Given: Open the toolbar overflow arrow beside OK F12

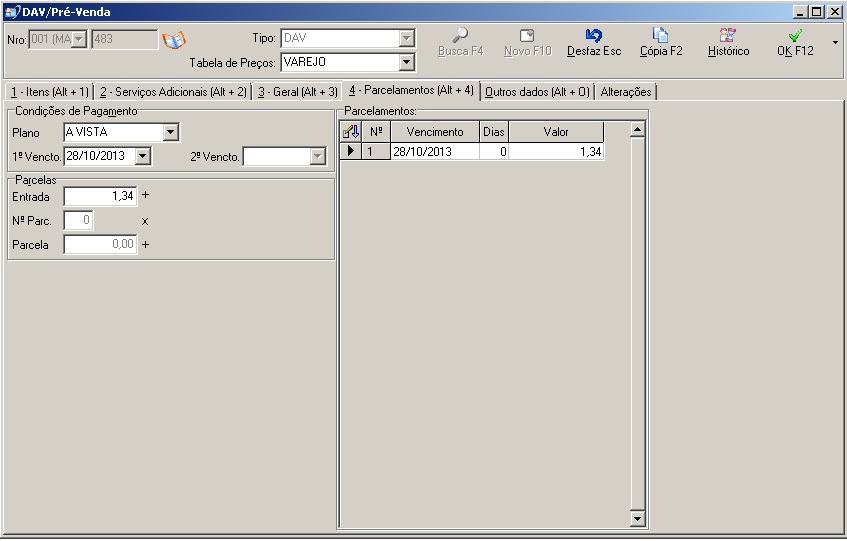Looking at the screenshot, I should coord(835,43).
